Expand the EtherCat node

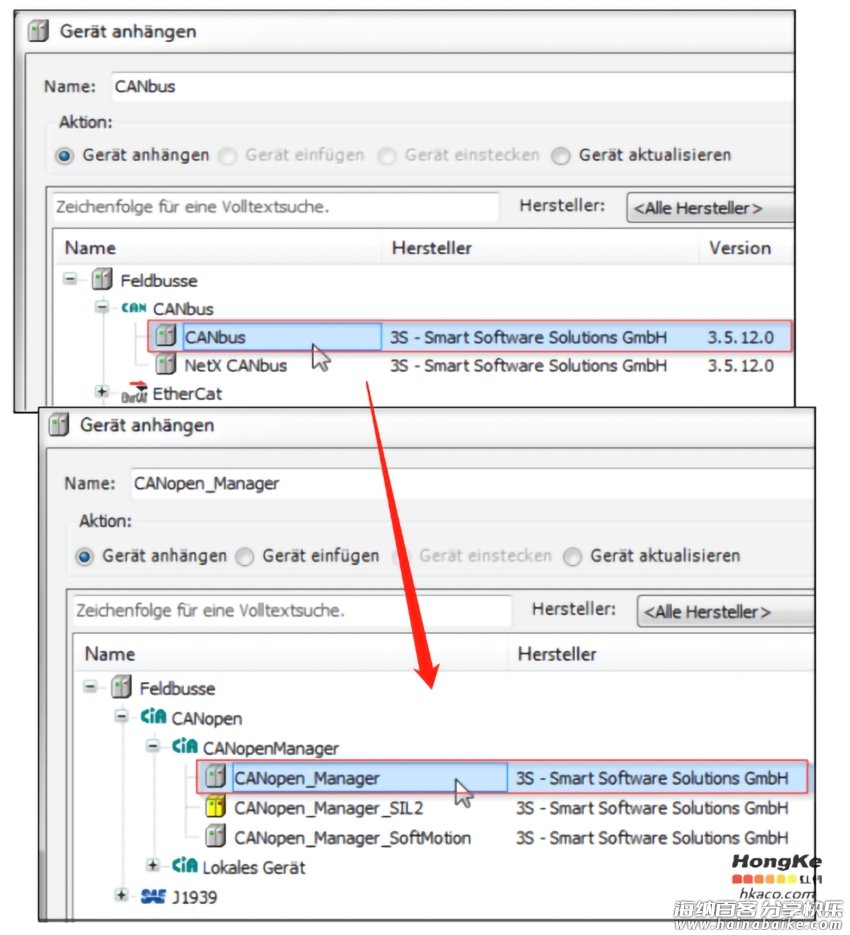click(102, 392)
